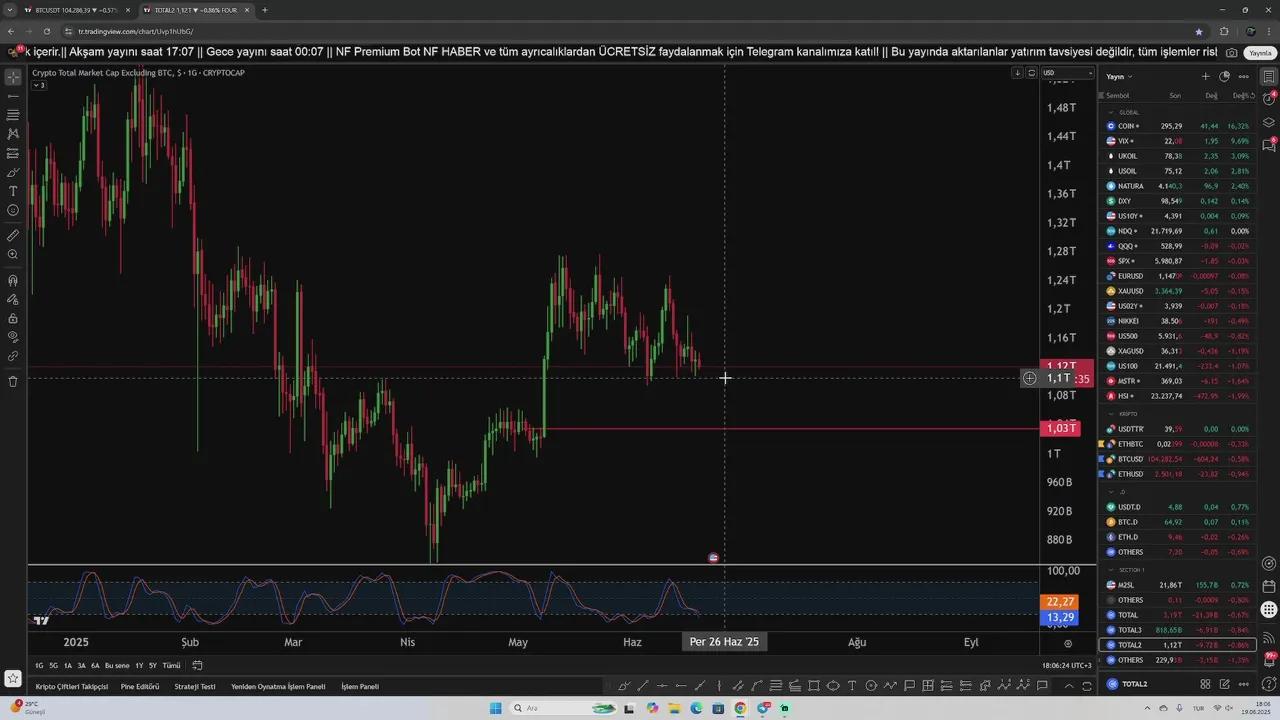1280x720 pixels.
Task: Open the Fibonacci tools in left toolbar
Action: coord(13,115)
